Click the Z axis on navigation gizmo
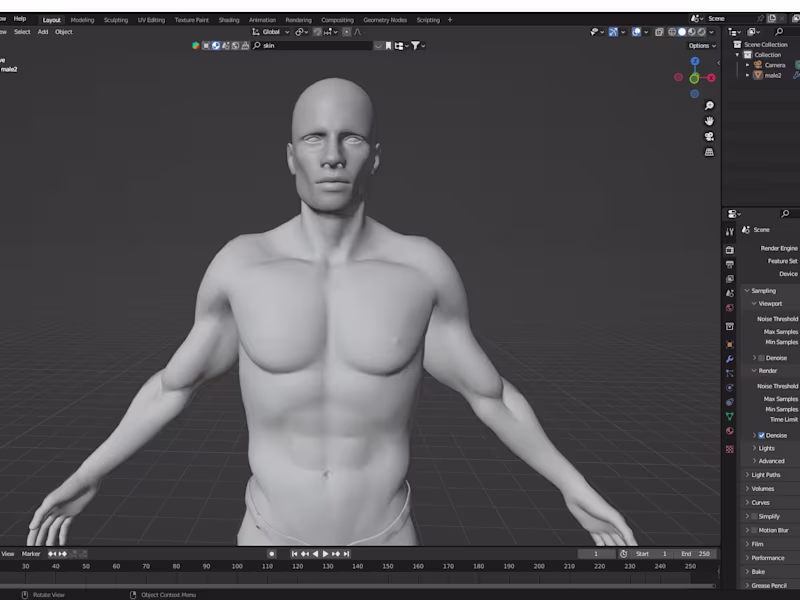800x600 pixels. (694, 61)
